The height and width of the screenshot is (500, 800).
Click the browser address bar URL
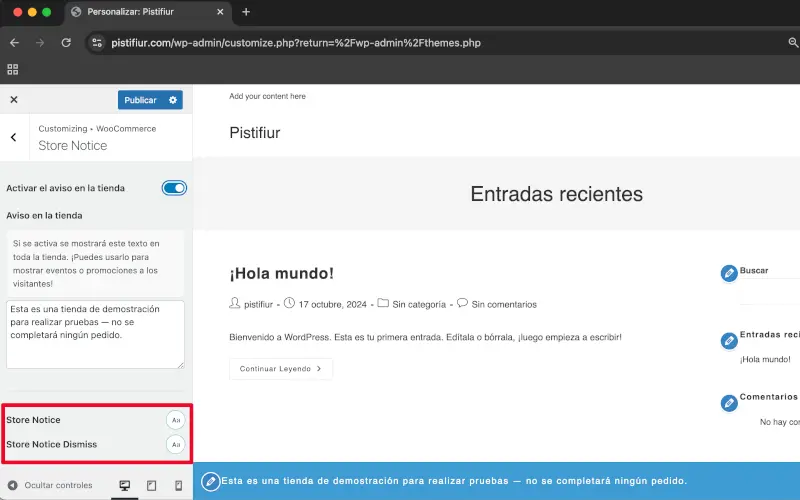tap(296, 43)
